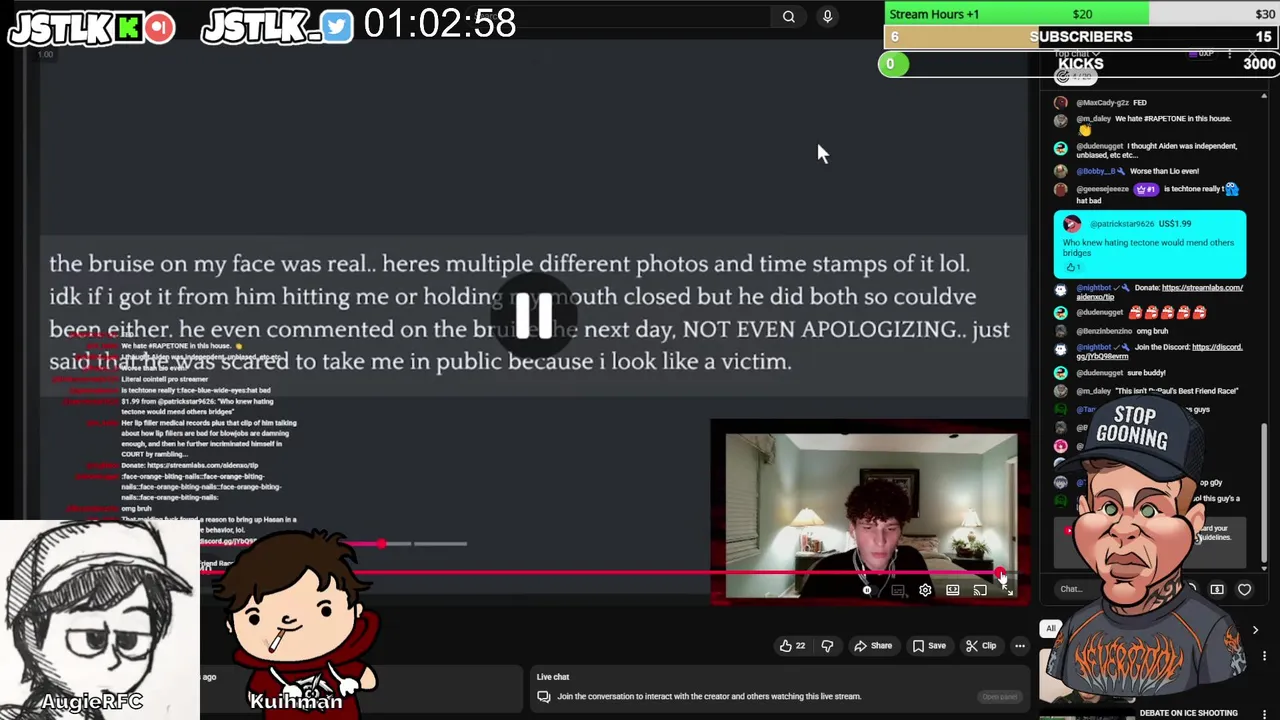Screen dimensions: 1280x720
Task: Open more actions with the three-dot button
Action: click(1019, 646)
